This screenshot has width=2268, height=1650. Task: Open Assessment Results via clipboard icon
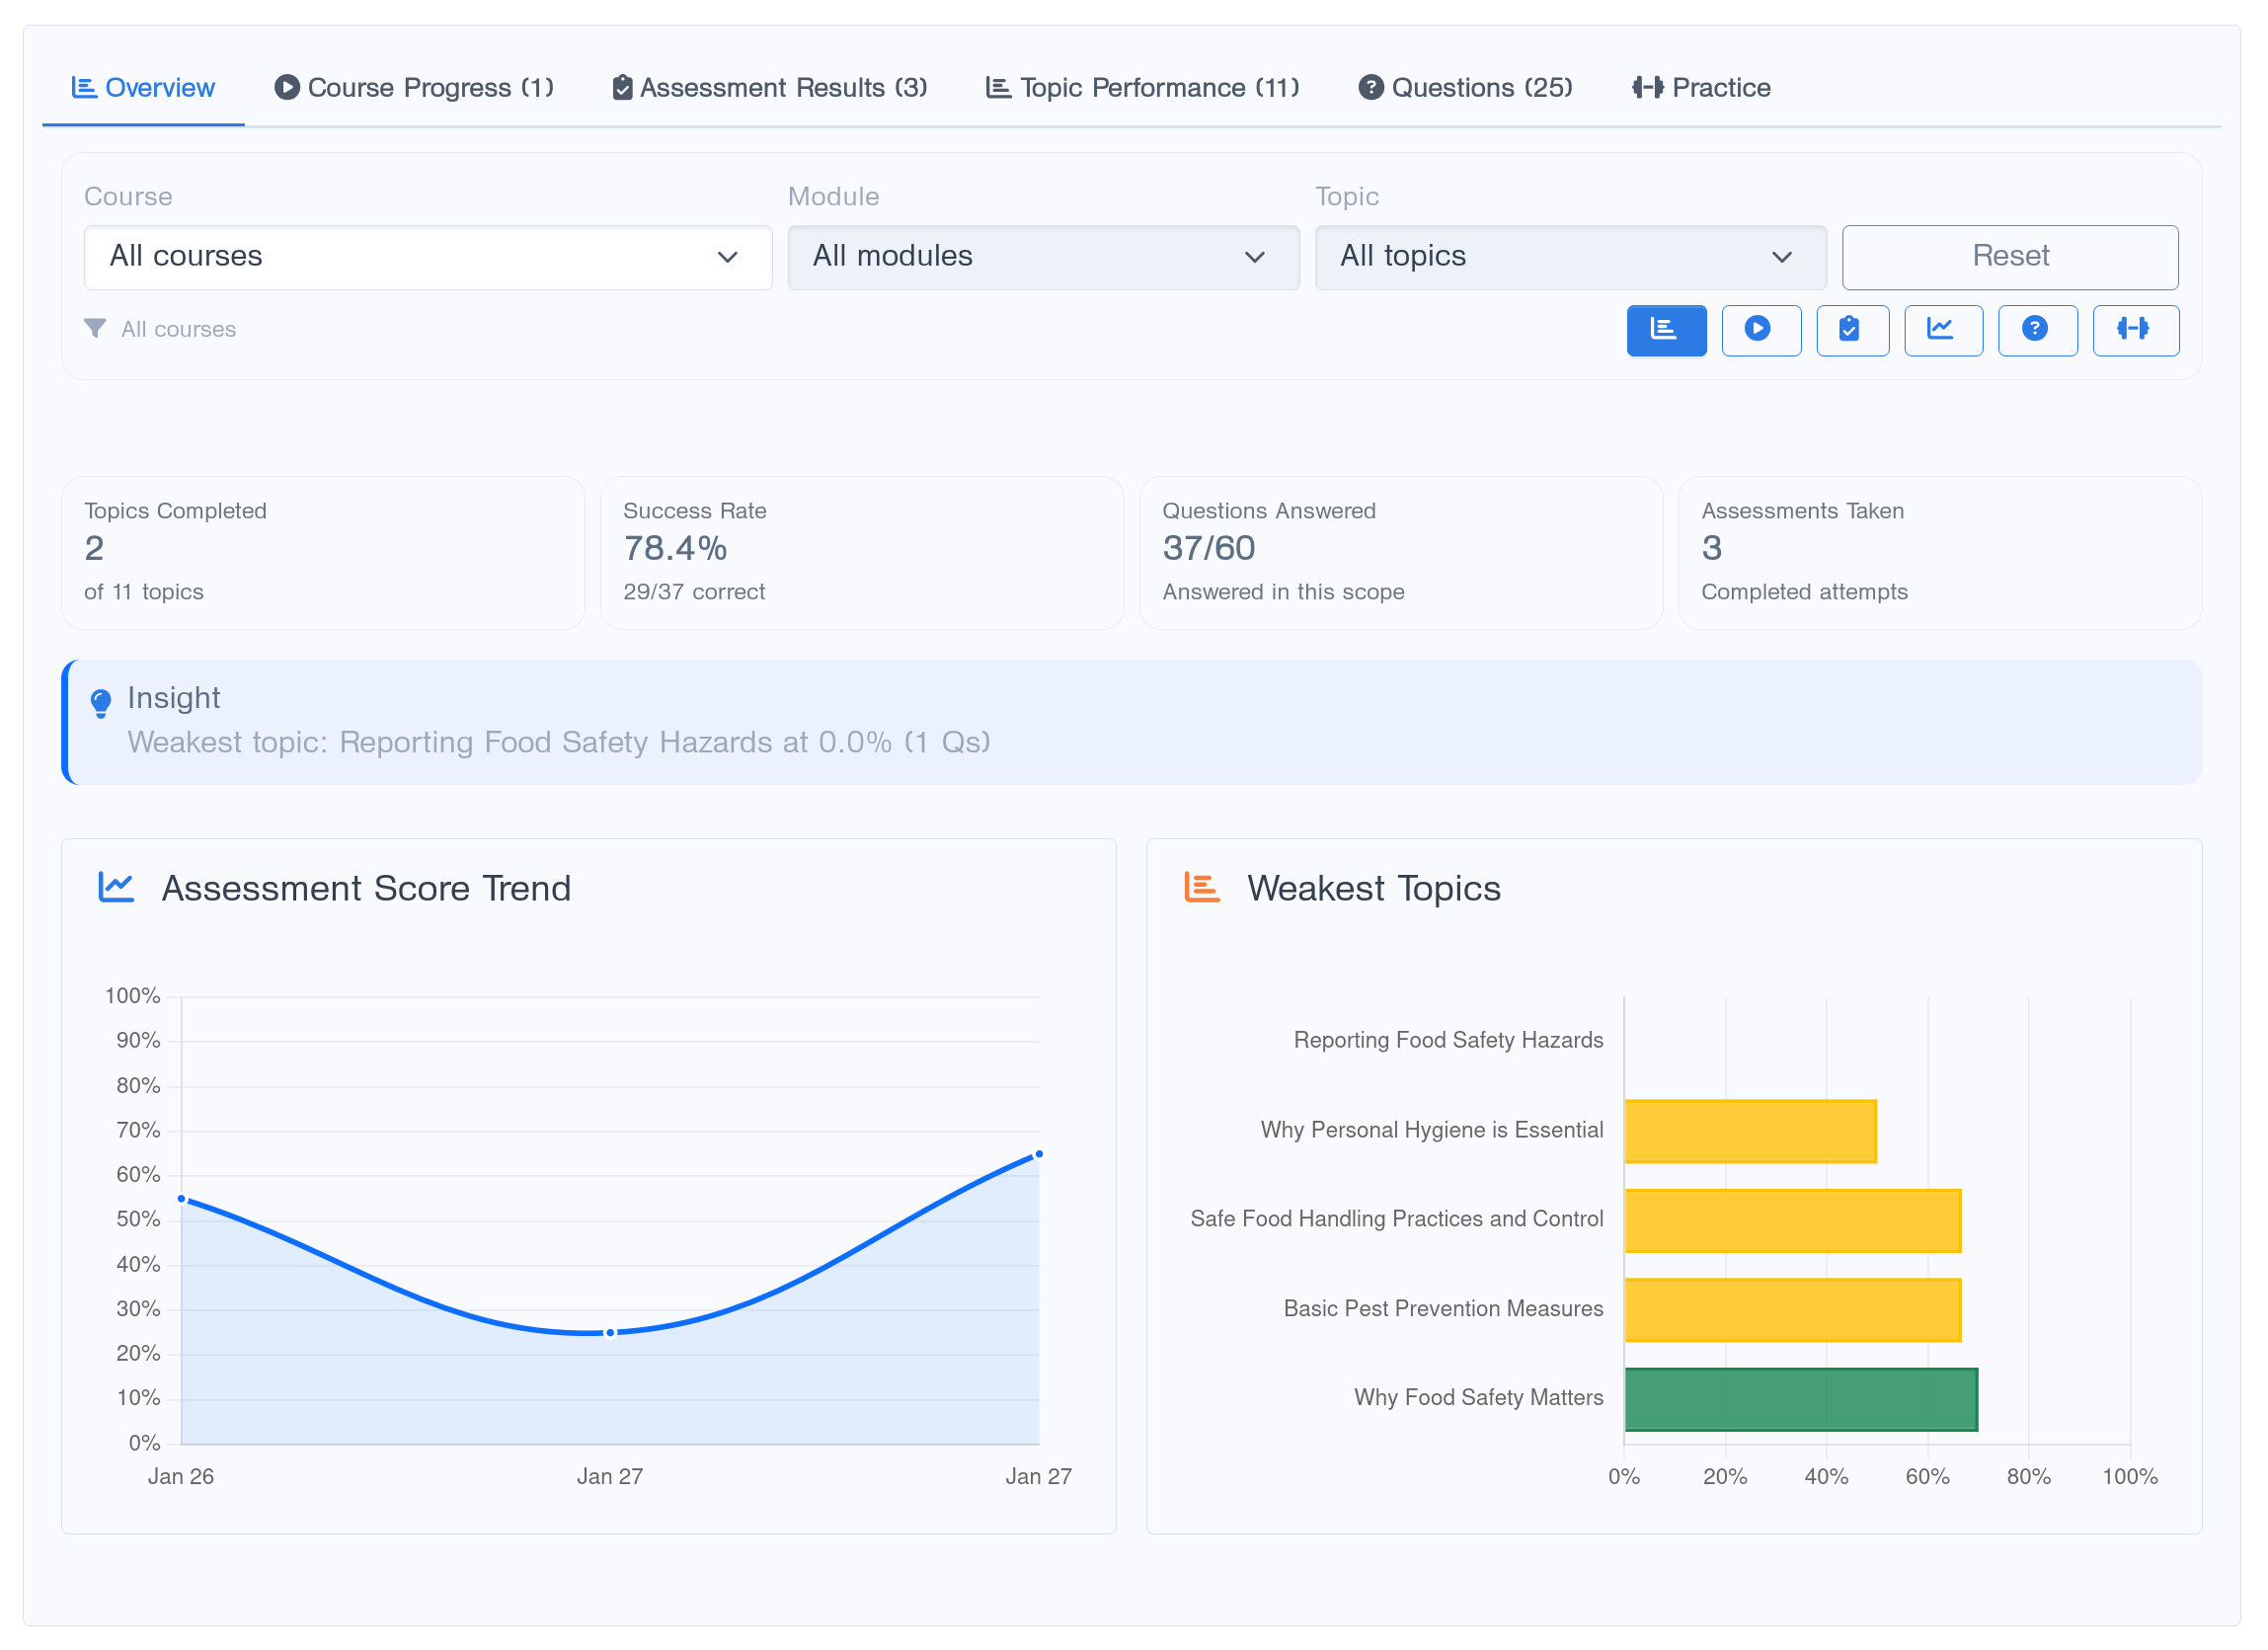pos(1852,330)
